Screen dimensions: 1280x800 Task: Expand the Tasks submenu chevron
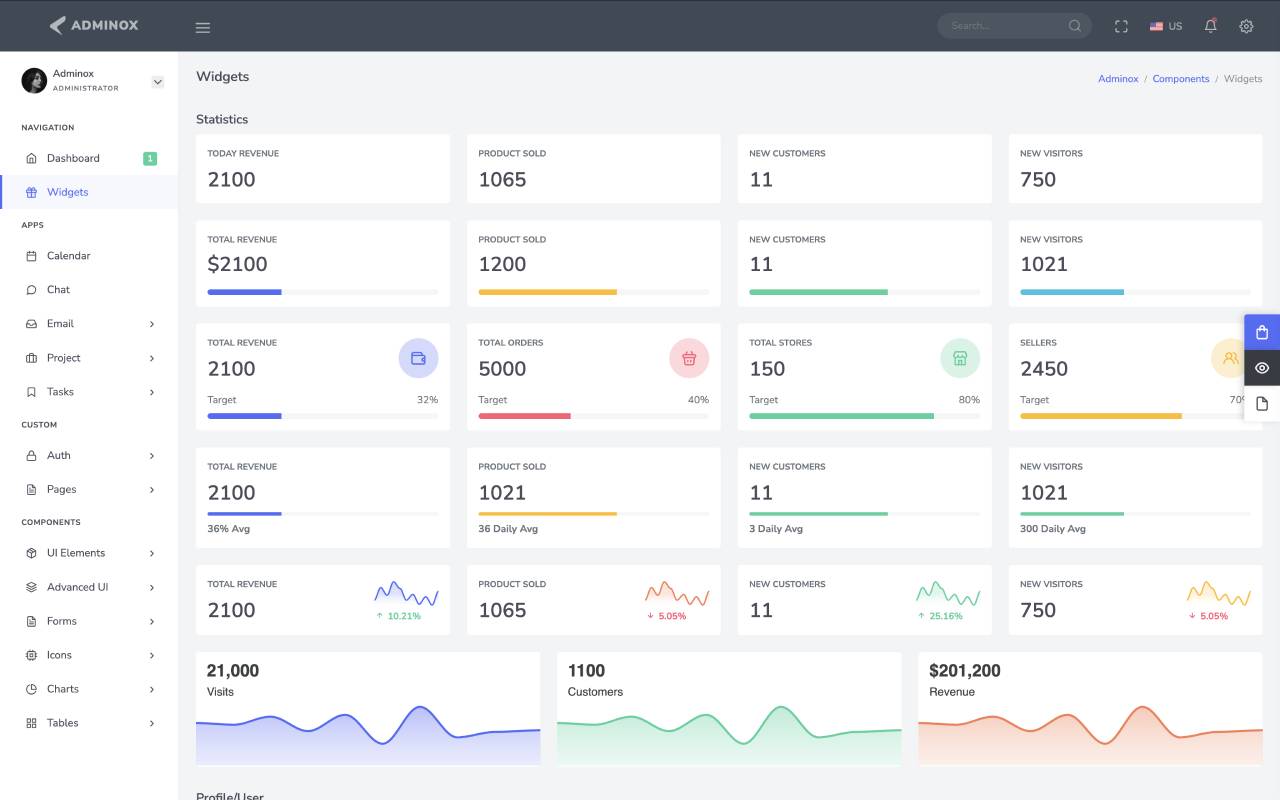[x=152, y=392]
